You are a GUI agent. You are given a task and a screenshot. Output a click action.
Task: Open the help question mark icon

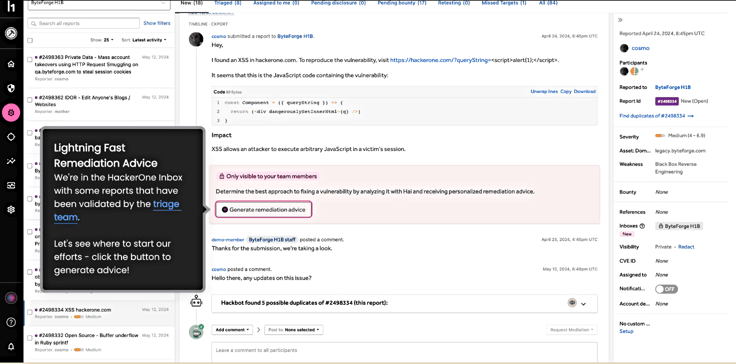click(11, 322)
